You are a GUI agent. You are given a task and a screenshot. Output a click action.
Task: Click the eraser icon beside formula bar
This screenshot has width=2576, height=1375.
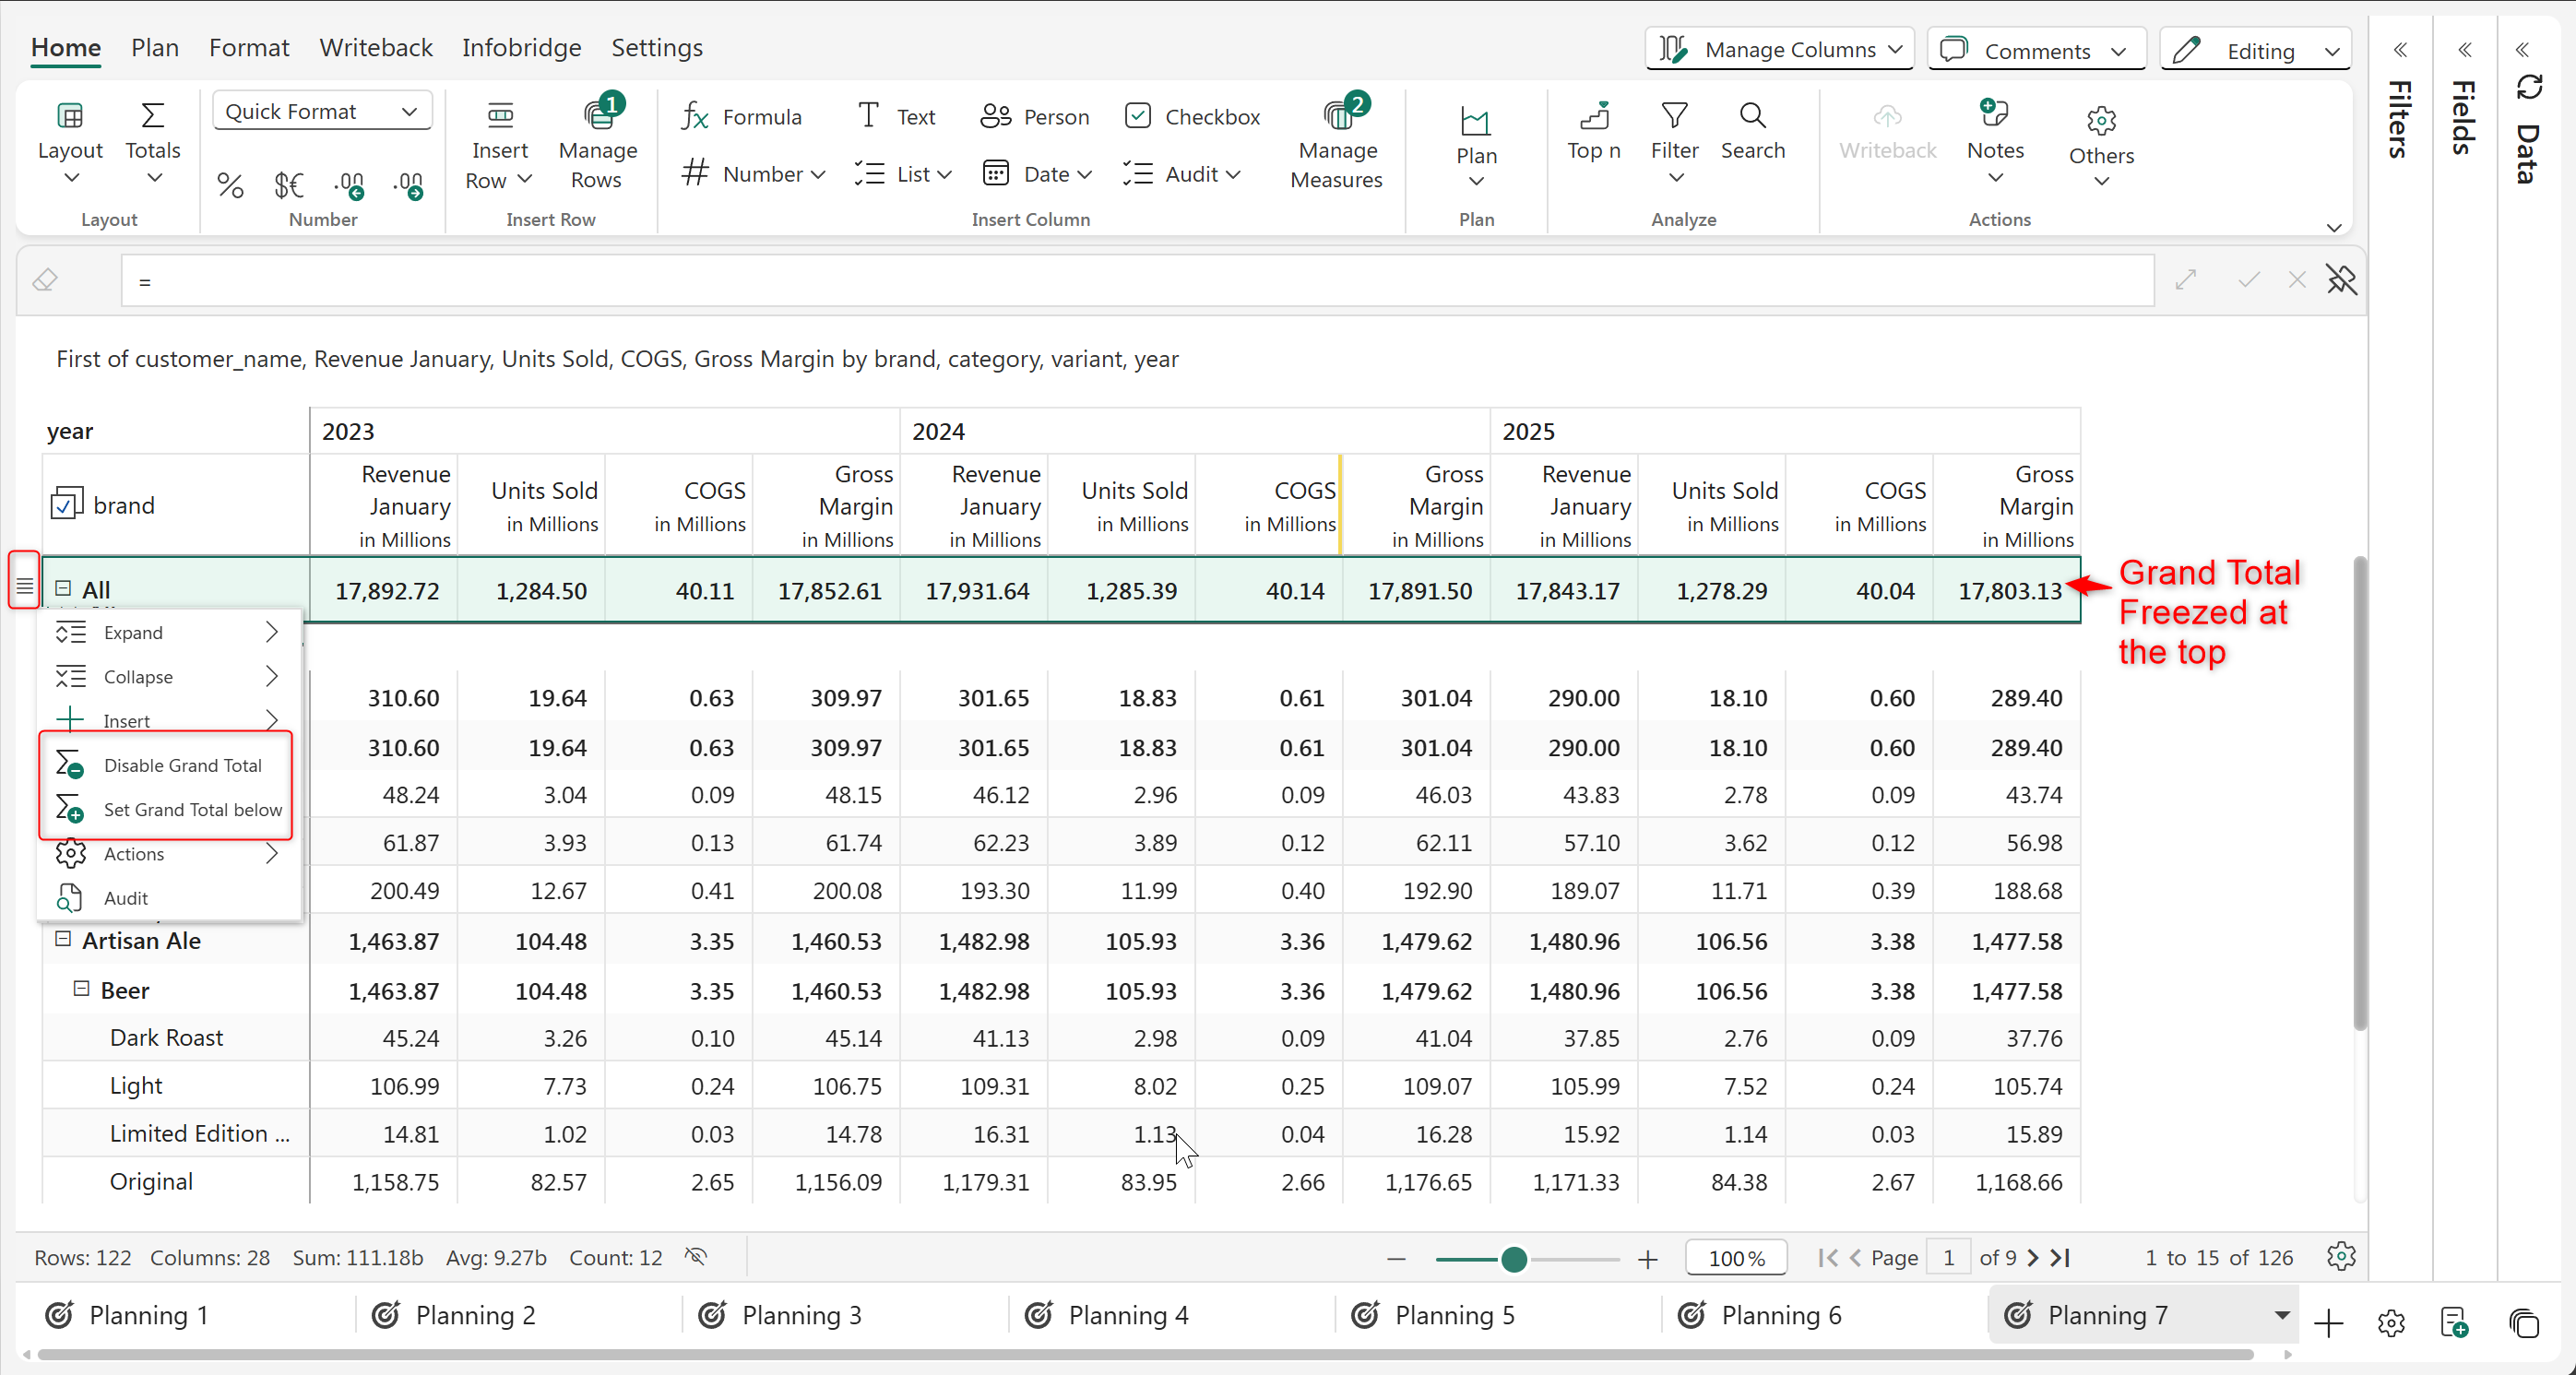[x=45, y=281]
